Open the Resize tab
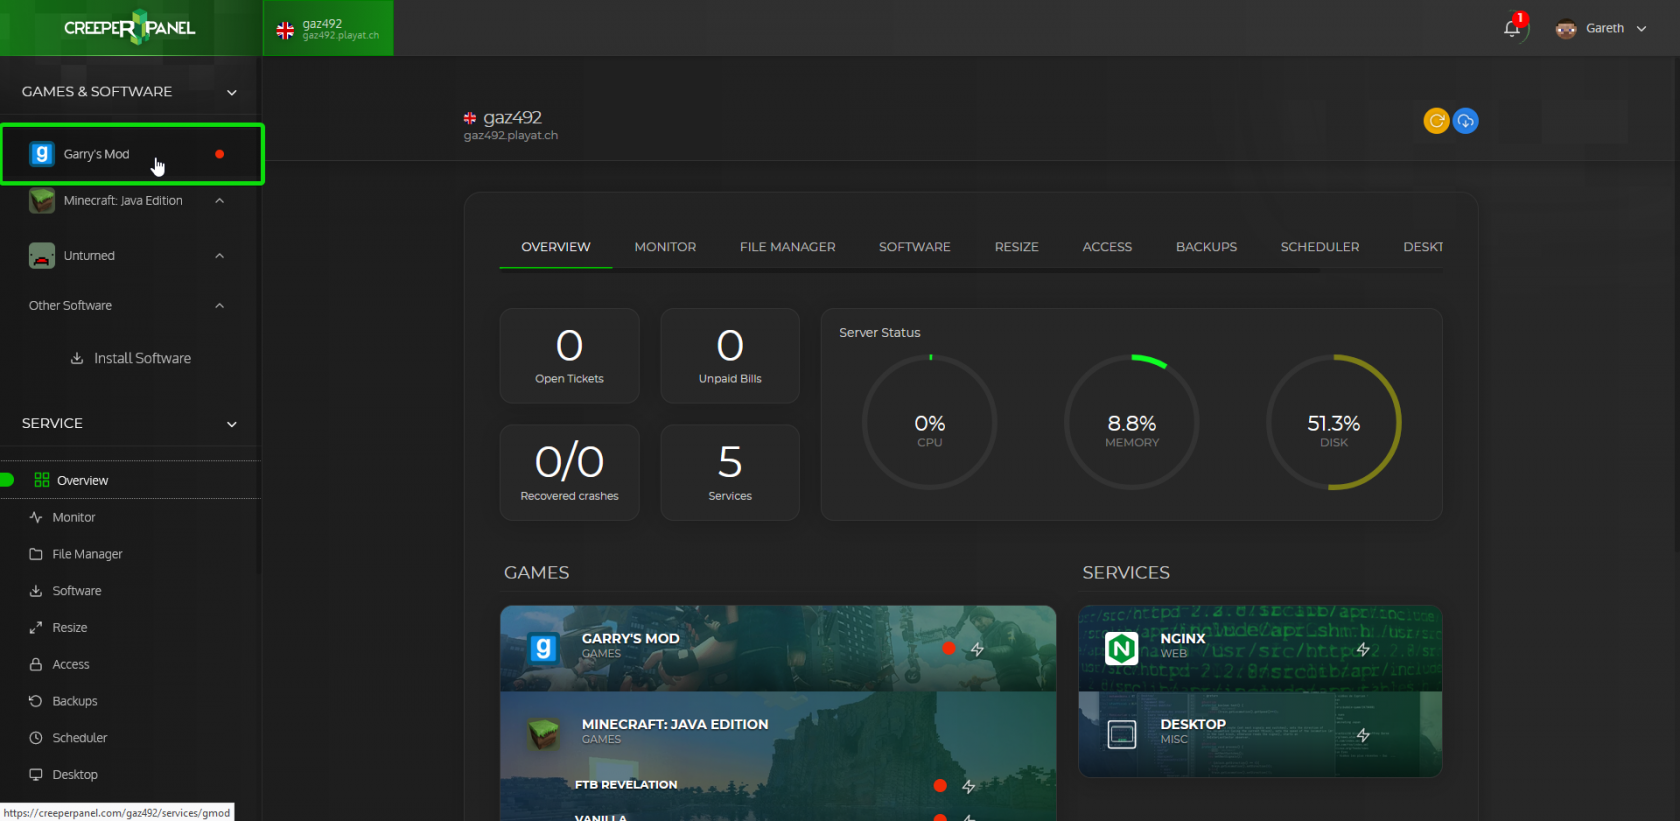Screen dimensions: 1680x821 tap(1017, 247)
